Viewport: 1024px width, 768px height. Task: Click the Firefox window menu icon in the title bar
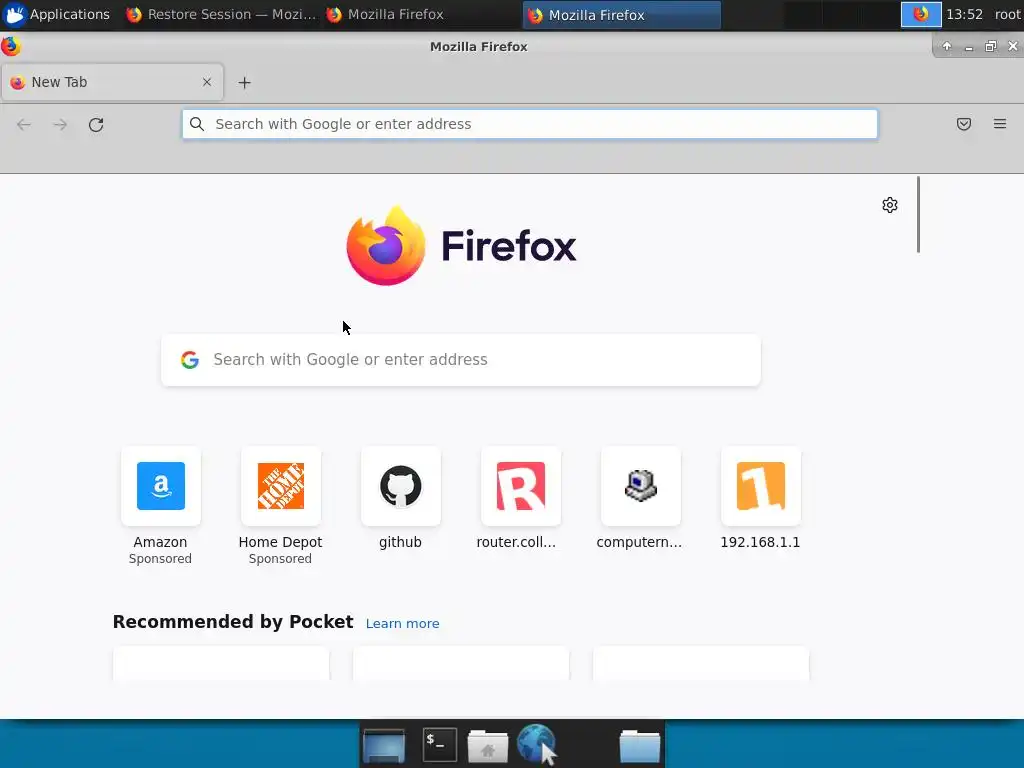pyautogui.click(x=10, y=46)
